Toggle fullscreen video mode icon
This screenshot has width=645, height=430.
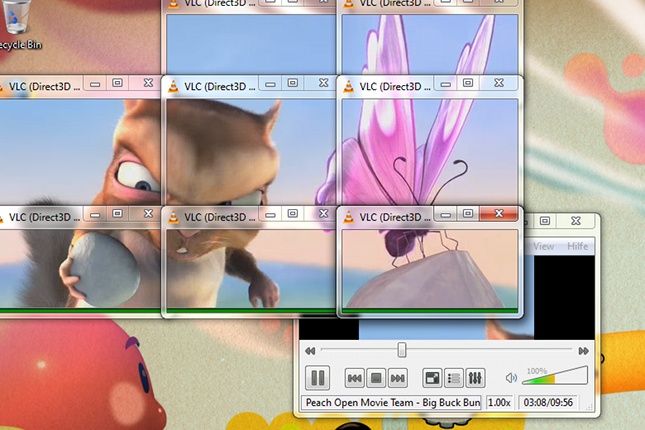[x=432, y=378]
